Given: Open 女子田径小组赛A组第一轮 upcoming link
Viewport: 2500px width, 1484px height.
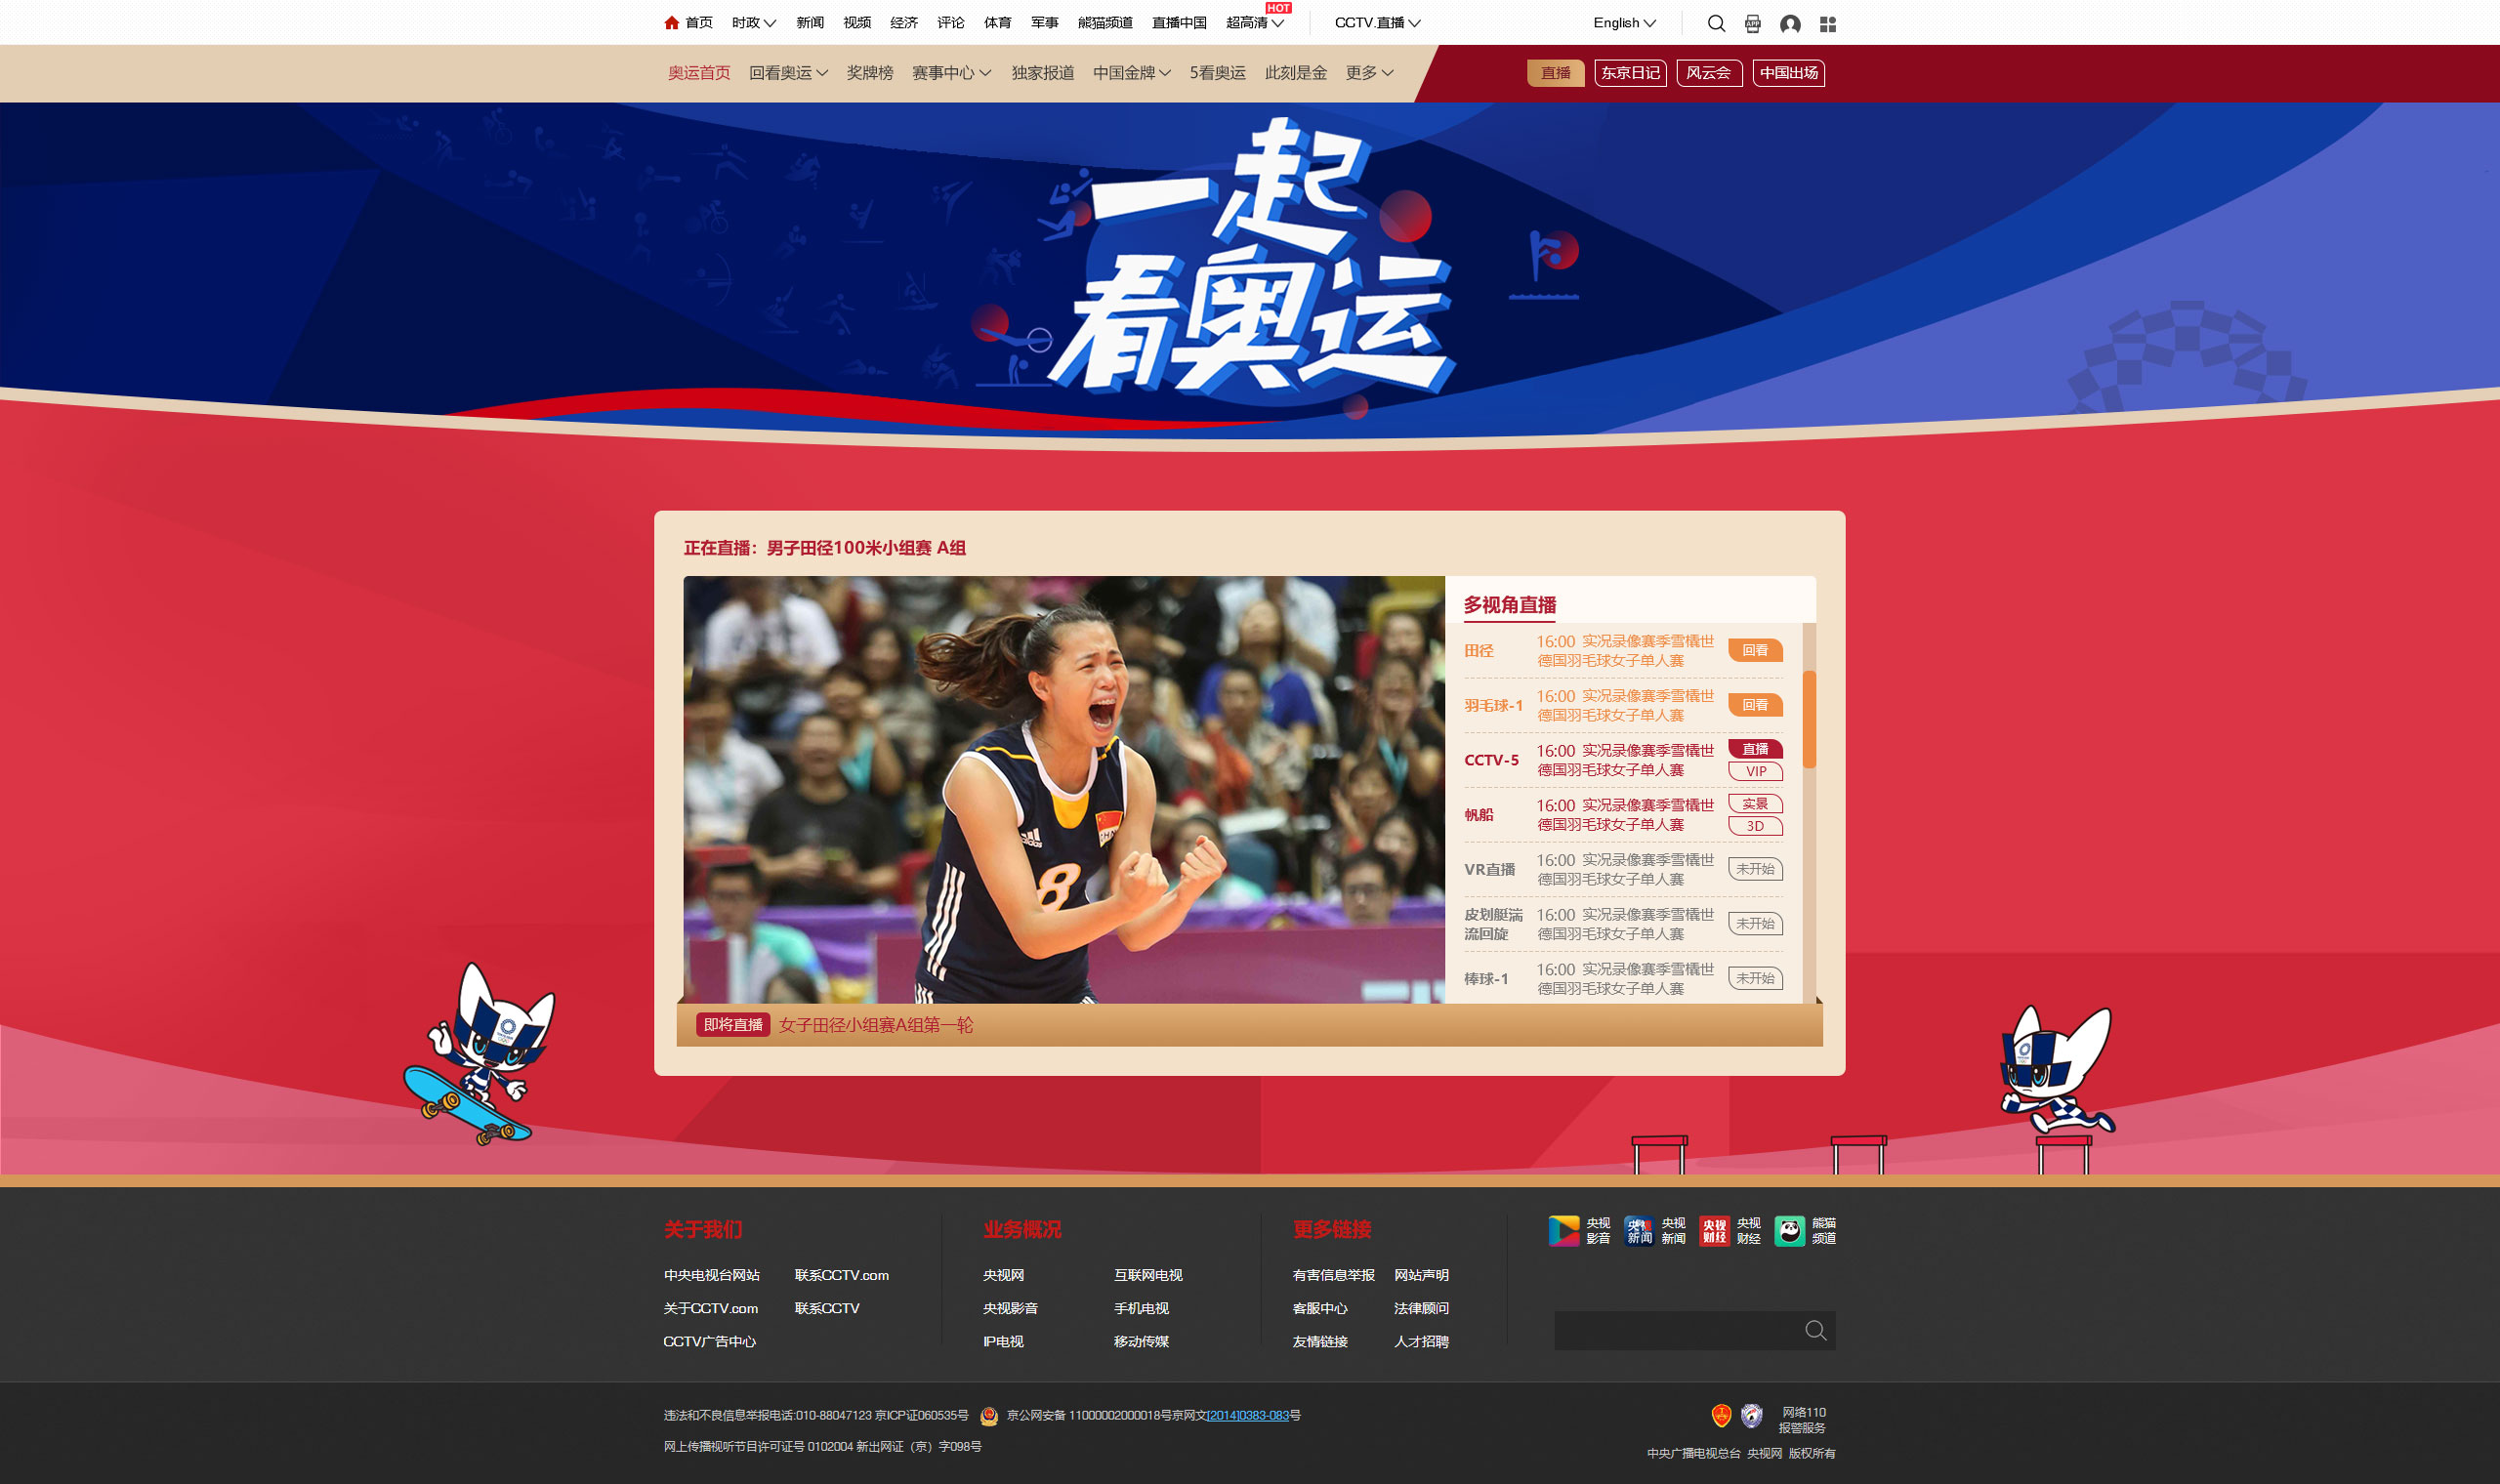Looking at the screenshot, I should [876, 1025].
